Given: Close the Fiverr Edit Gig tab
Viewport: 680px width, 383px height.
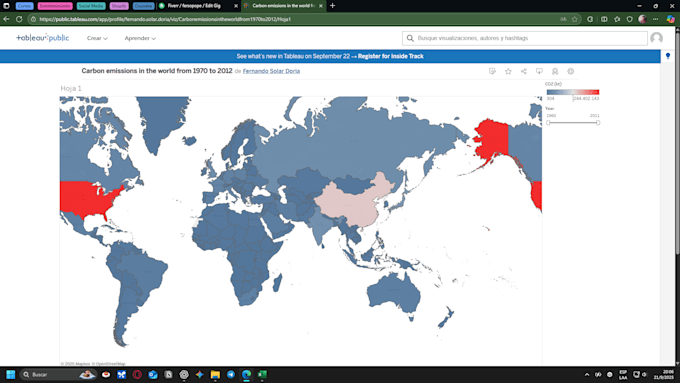Looking at the screenshot, I should [236, 6].
